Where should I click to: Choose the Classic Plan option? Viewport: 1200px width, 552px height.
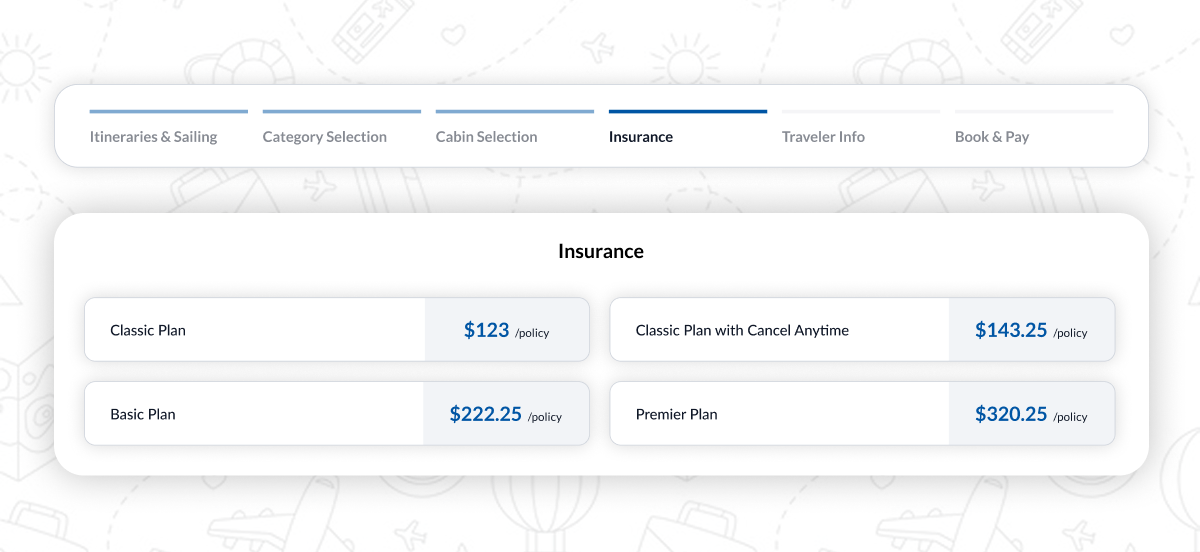tap(148, 330)
